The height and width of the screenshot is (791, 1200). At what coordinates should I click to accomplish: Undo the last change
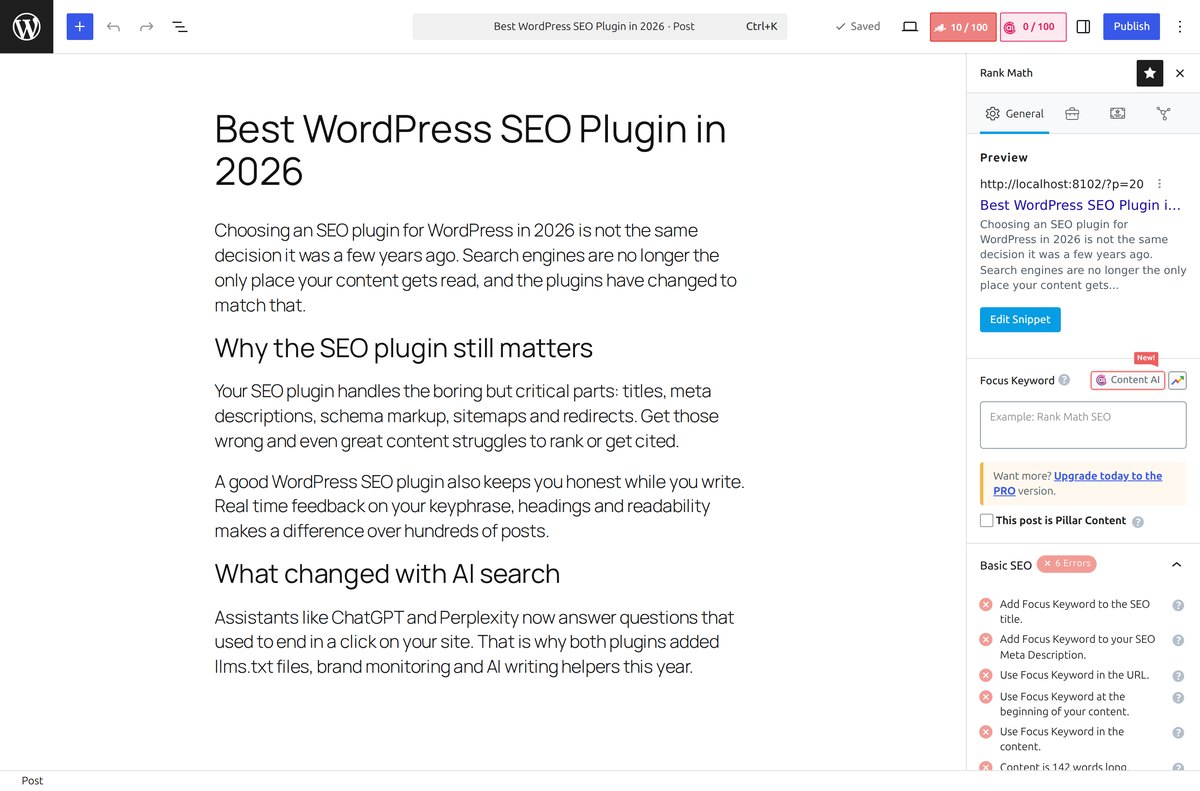pyautogui.click(x=113, y=27)
